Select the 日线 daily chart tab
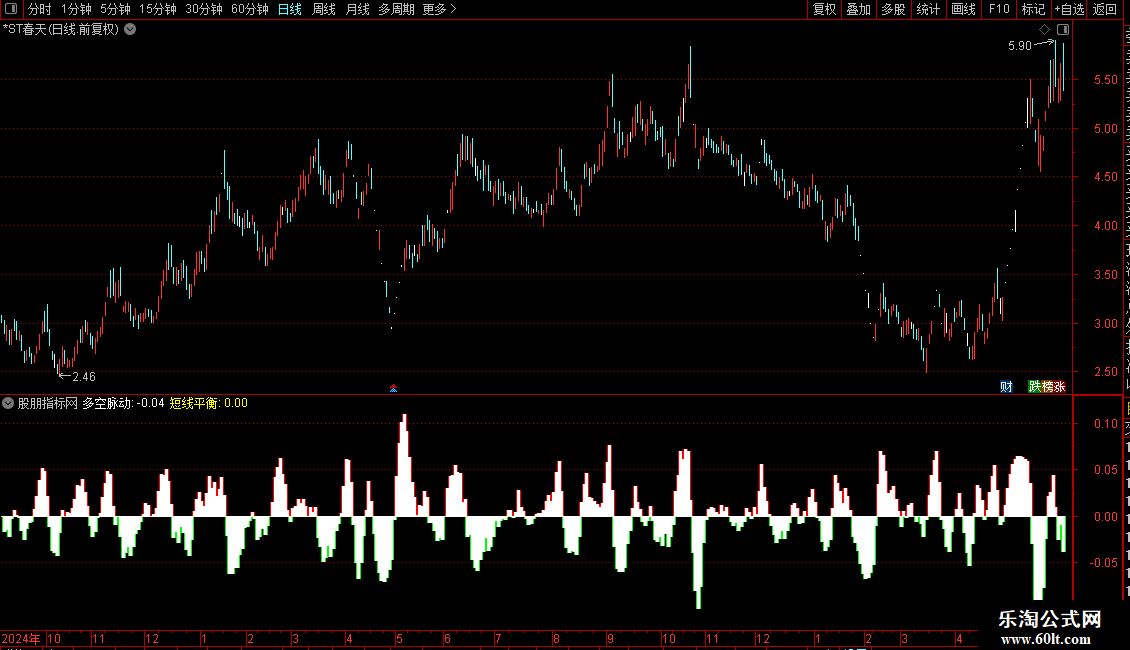 coord(290,9)
